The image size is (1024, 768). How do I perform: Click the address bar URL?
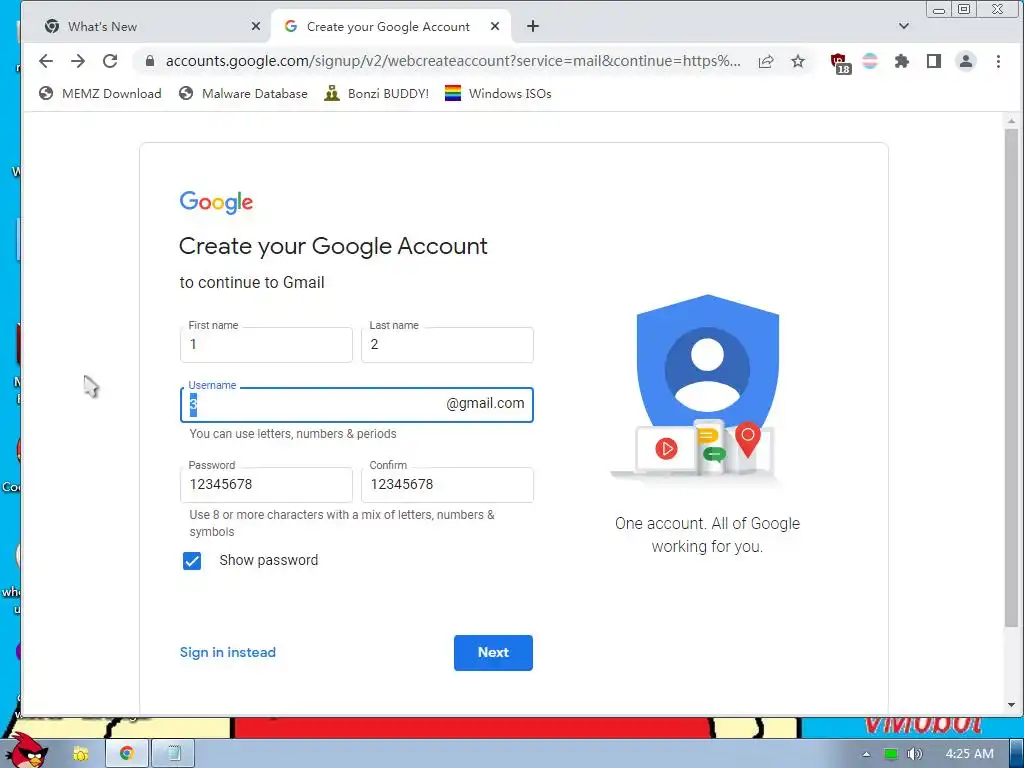click(453, 61)
